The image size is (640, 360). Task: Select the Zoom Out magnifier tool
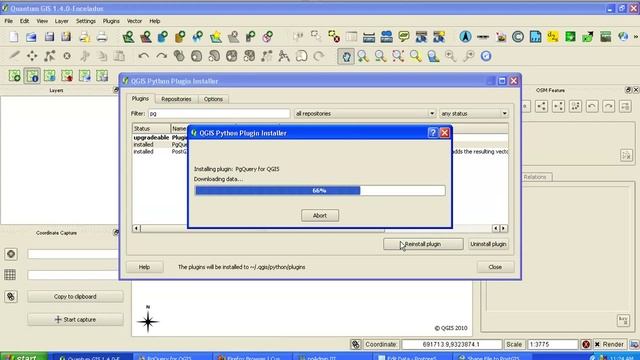coord(380,56)
